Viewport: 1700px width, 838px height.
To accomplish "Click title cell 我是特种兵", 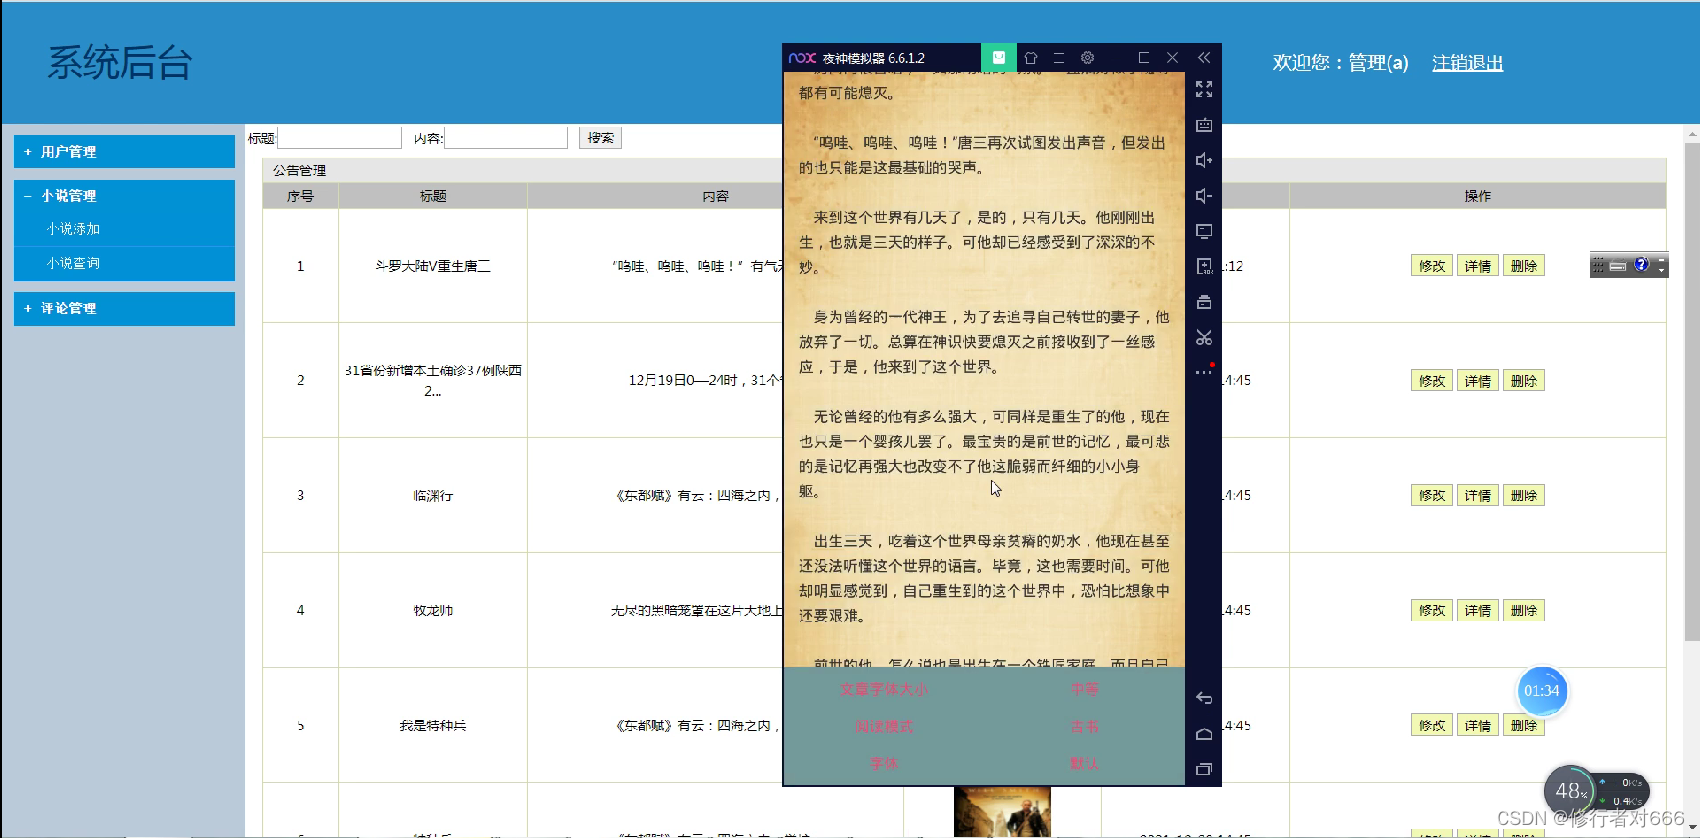I will tap(433, 725).
